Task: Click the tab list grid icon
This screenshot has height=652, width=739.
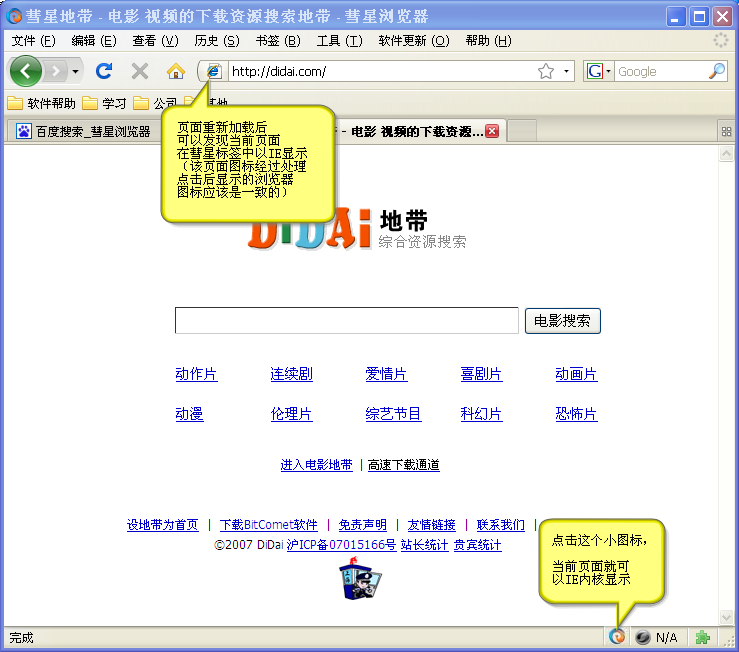Action: click(x=726, y=132)
